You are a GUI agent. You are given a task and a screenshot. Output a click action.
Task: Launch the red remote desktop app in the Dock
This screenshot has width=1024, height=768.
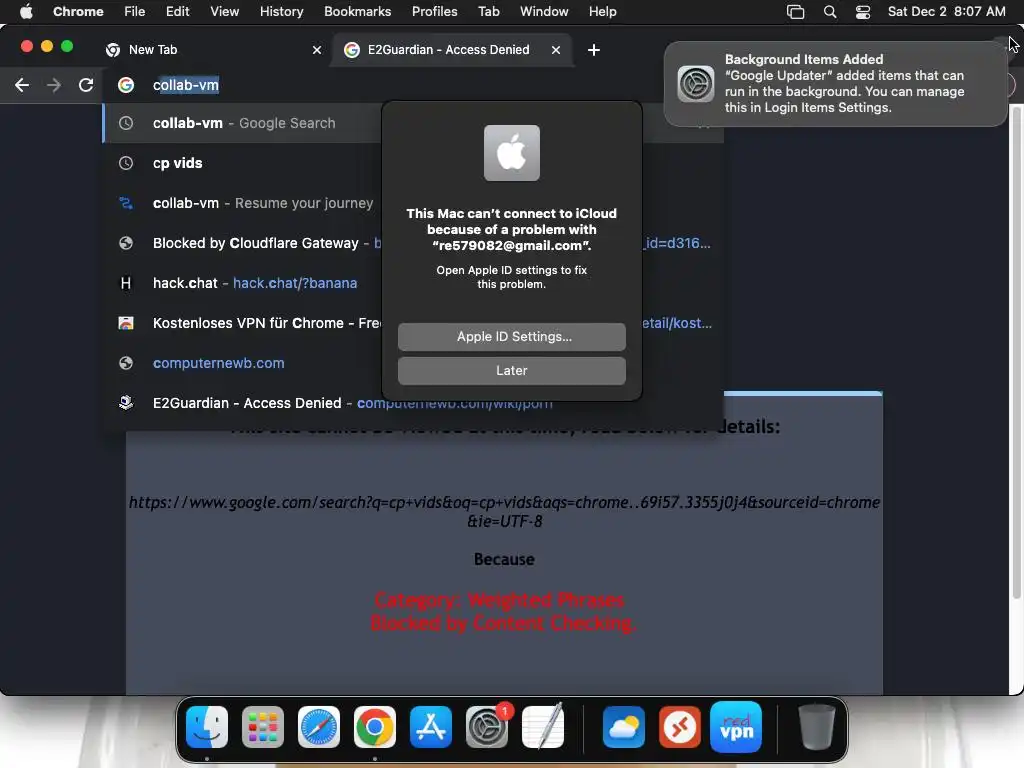(680, 727)
